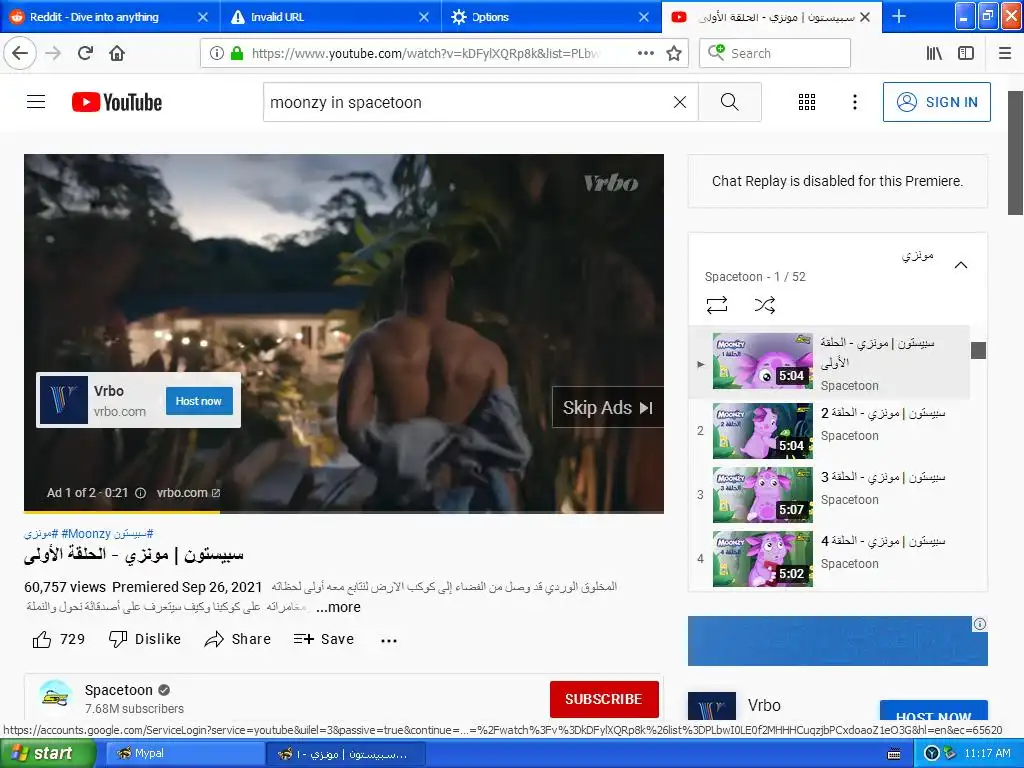Expand description with ...more
Image resolution: width=1024 pixels, height=768 pixels.
tap(338, 607)
